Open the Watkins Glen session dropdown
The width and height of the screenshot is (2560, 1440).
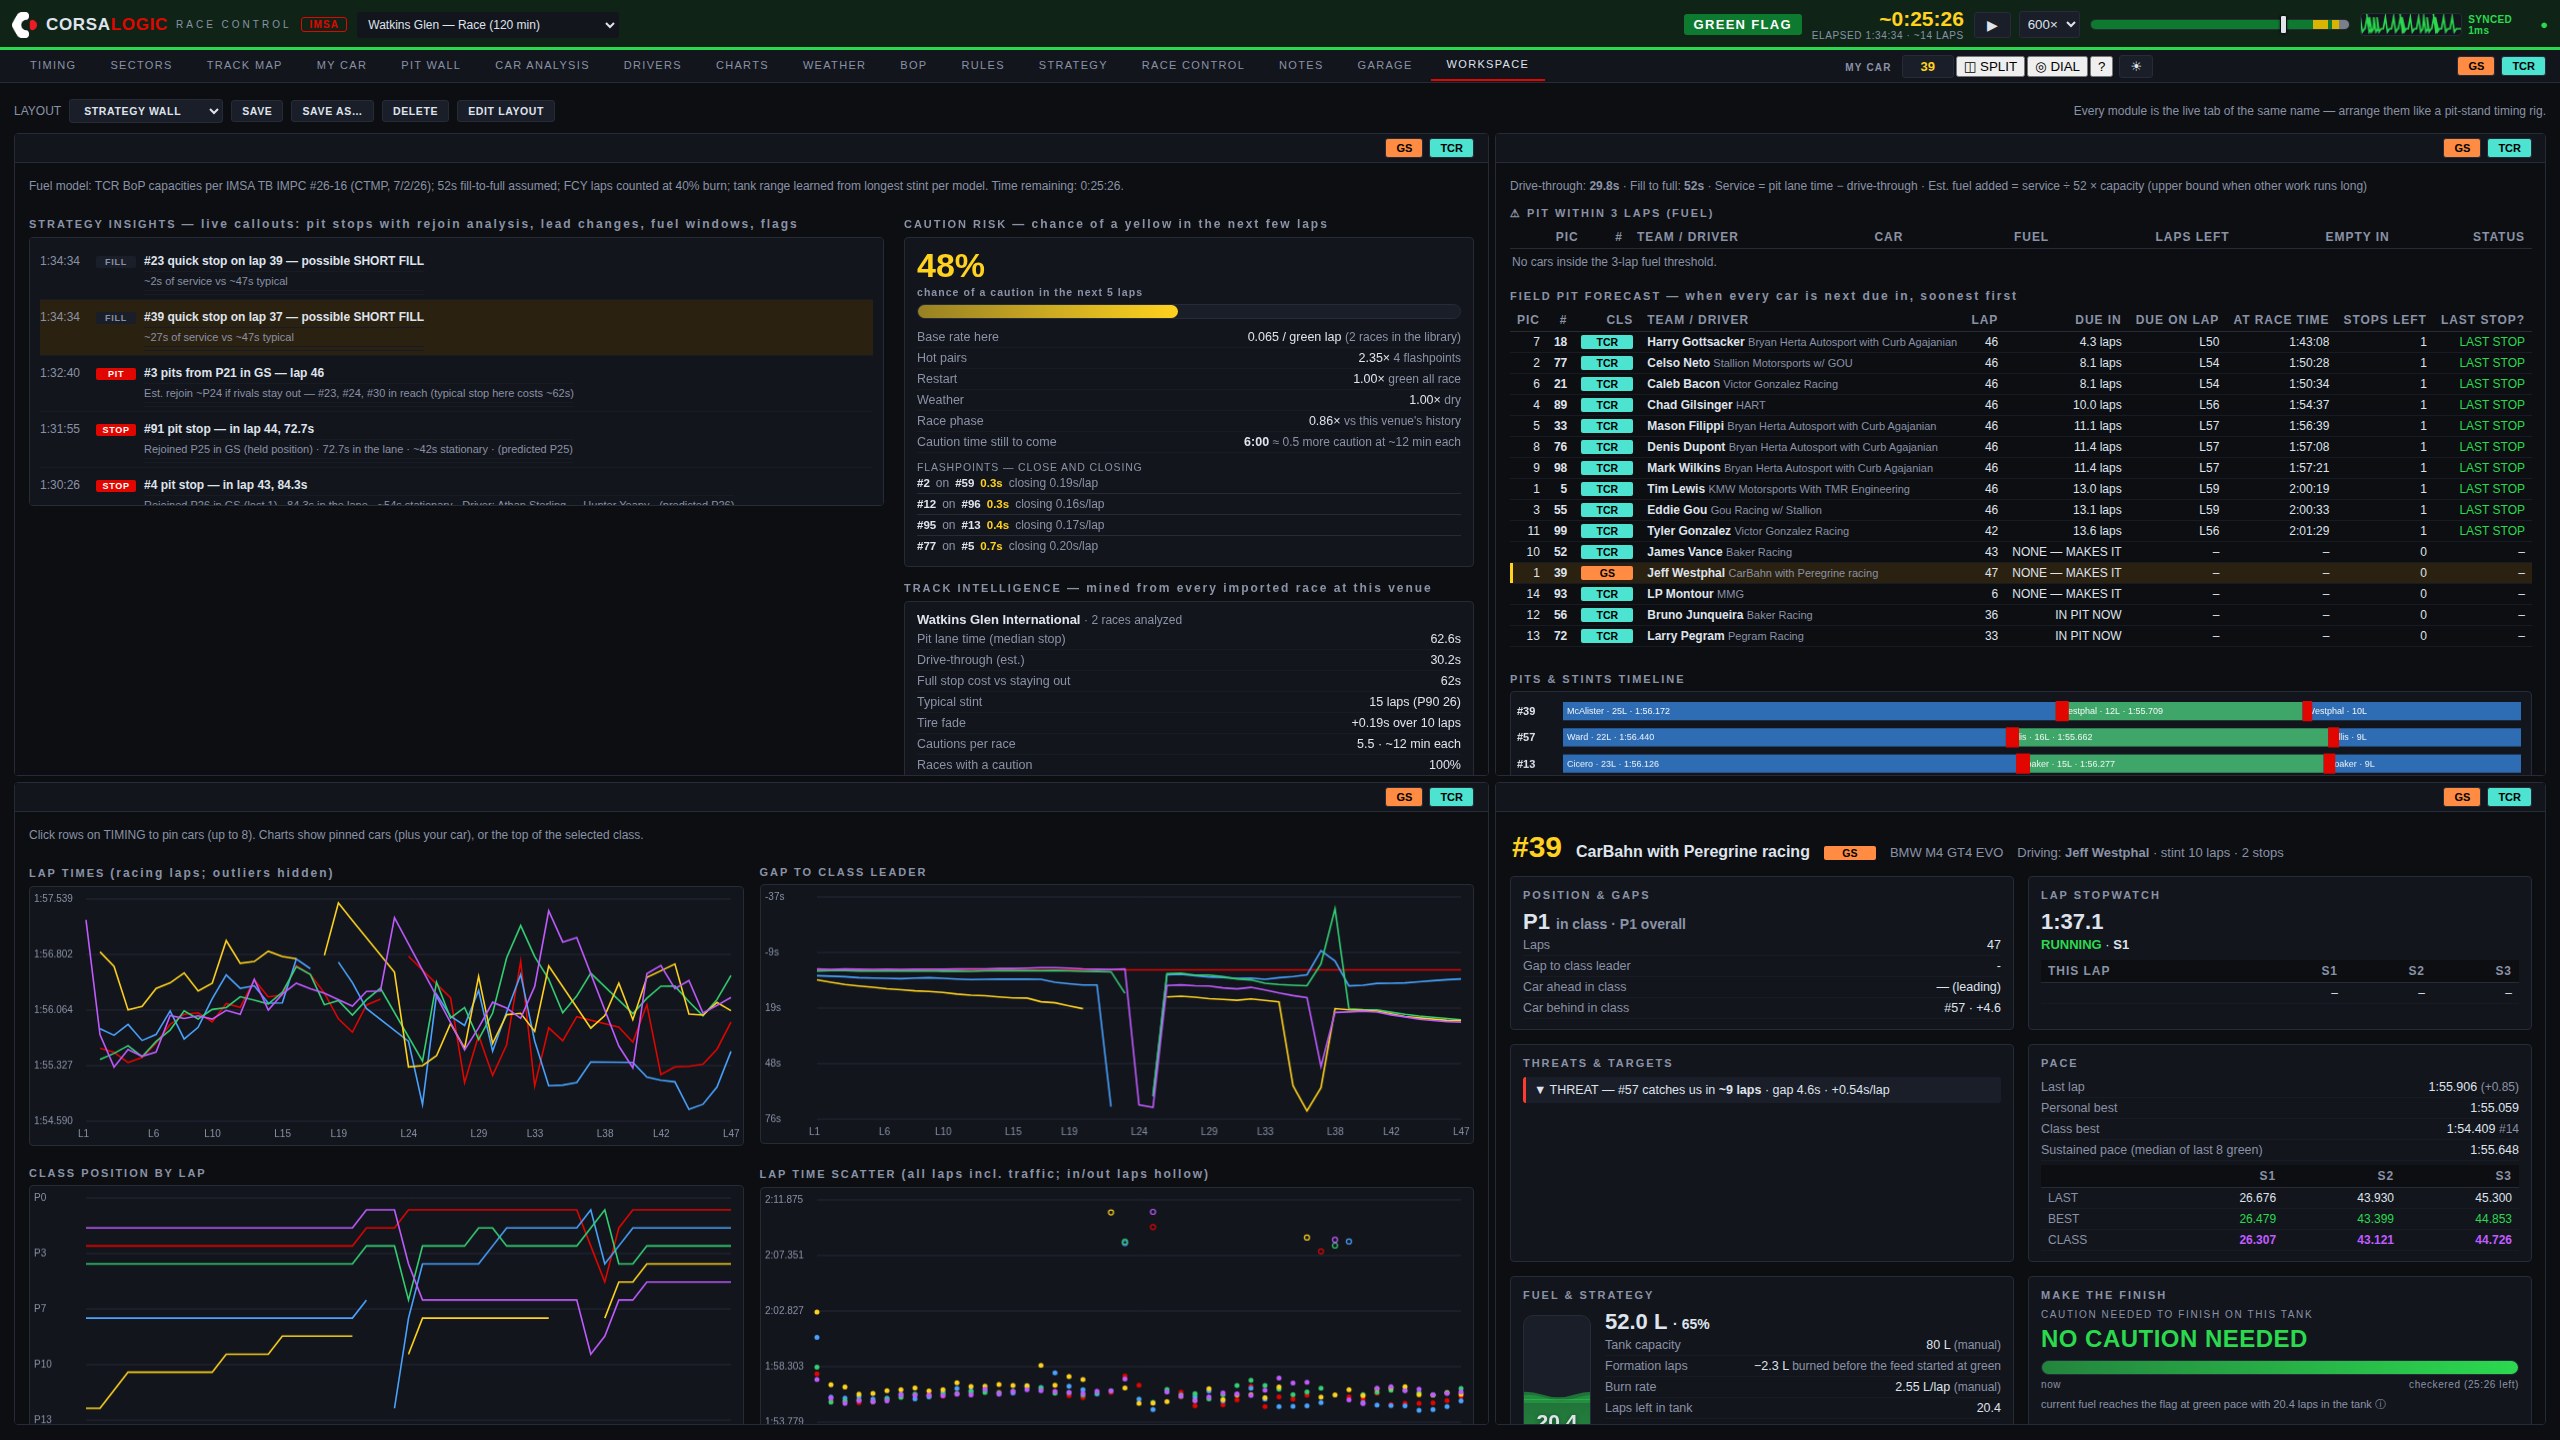pyautogui.click(x=488, y=25)
